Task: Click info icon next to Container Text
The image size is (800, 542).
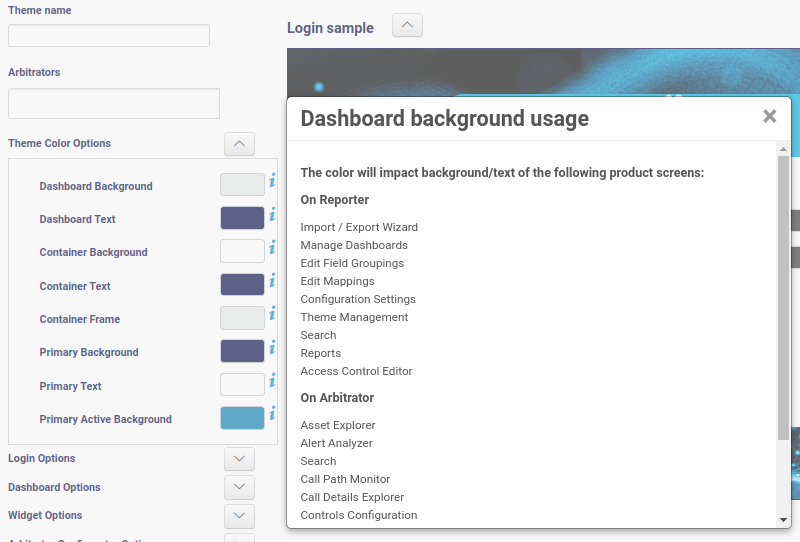Action: coord(272,281)
